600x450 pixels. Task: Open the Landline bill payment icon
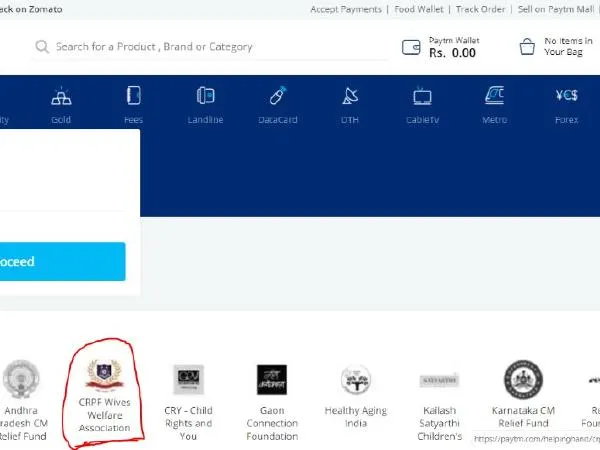205,96
